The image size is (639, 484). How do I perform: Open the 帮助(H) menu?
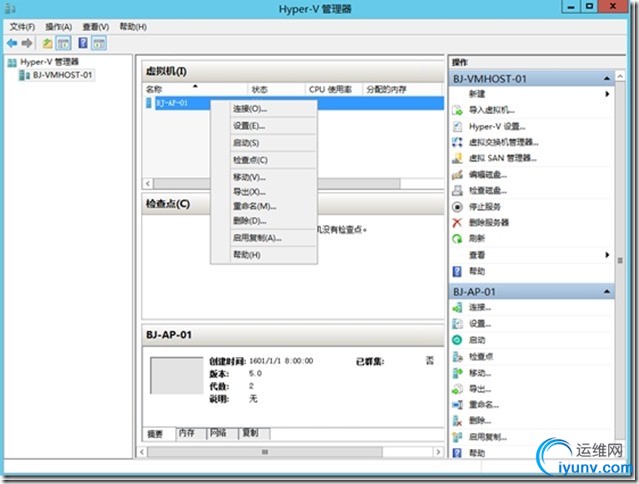(133, 27)
